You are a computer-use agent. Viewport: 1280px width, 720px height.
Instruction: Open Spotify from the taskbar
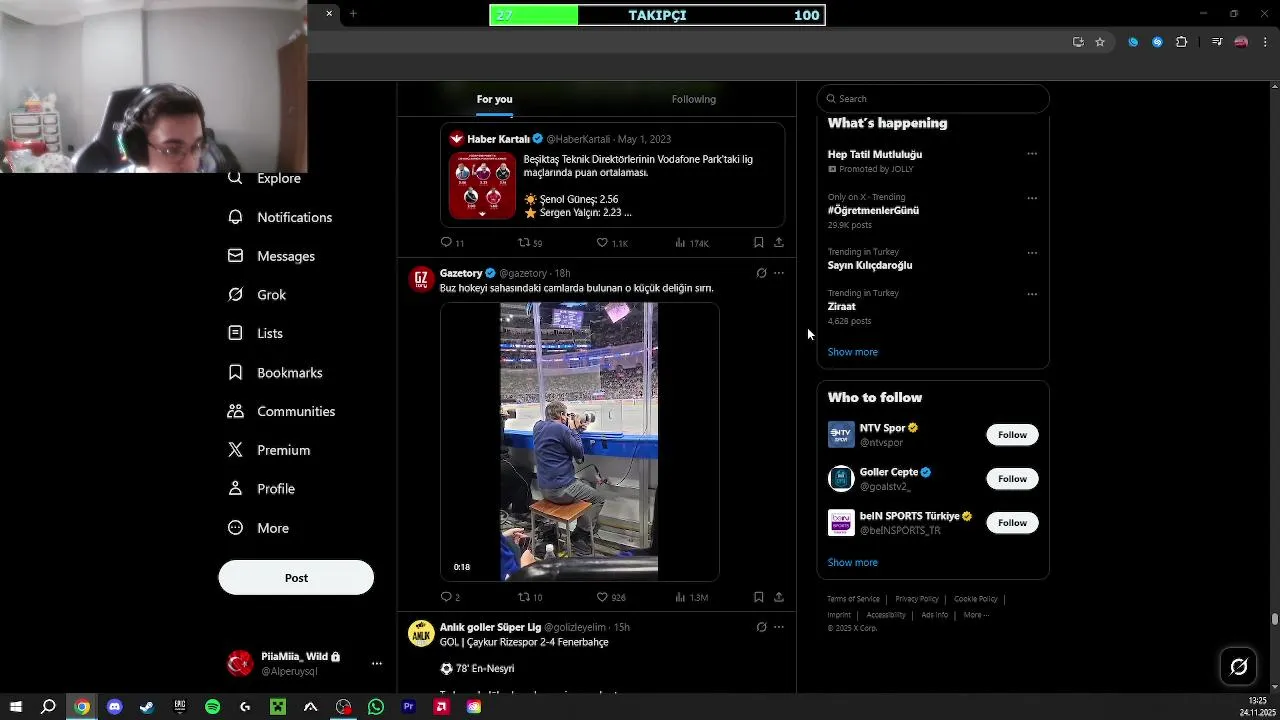[x=212, y=707]
